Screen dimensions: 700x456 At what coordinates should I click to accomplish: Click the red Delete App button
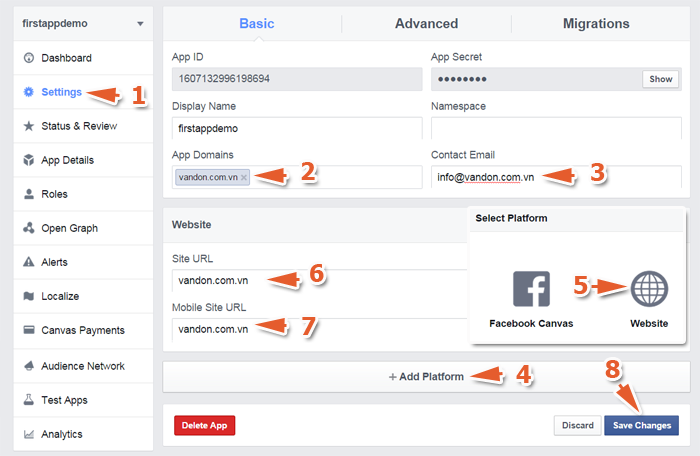pyautogui.click(x=204, y=426)
